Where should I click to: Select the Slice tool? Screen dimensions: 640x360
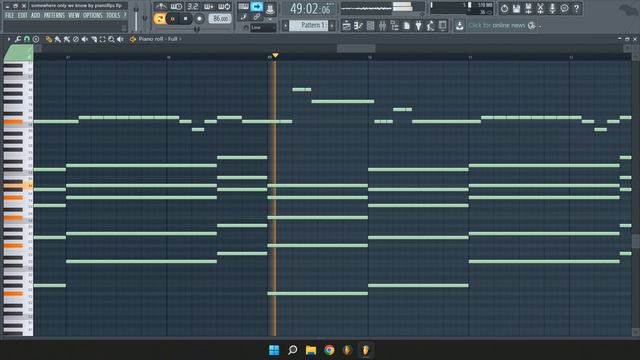coord(93,39)
